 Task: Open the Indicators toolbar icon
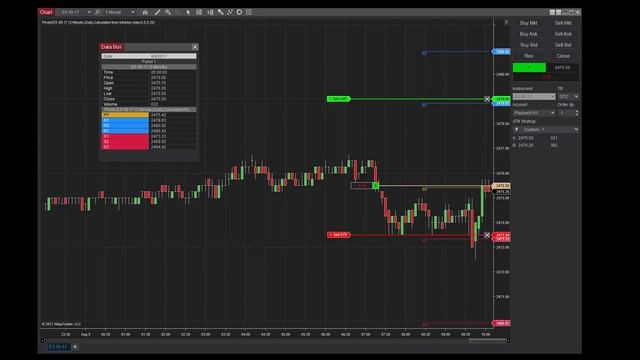point(220,12)
